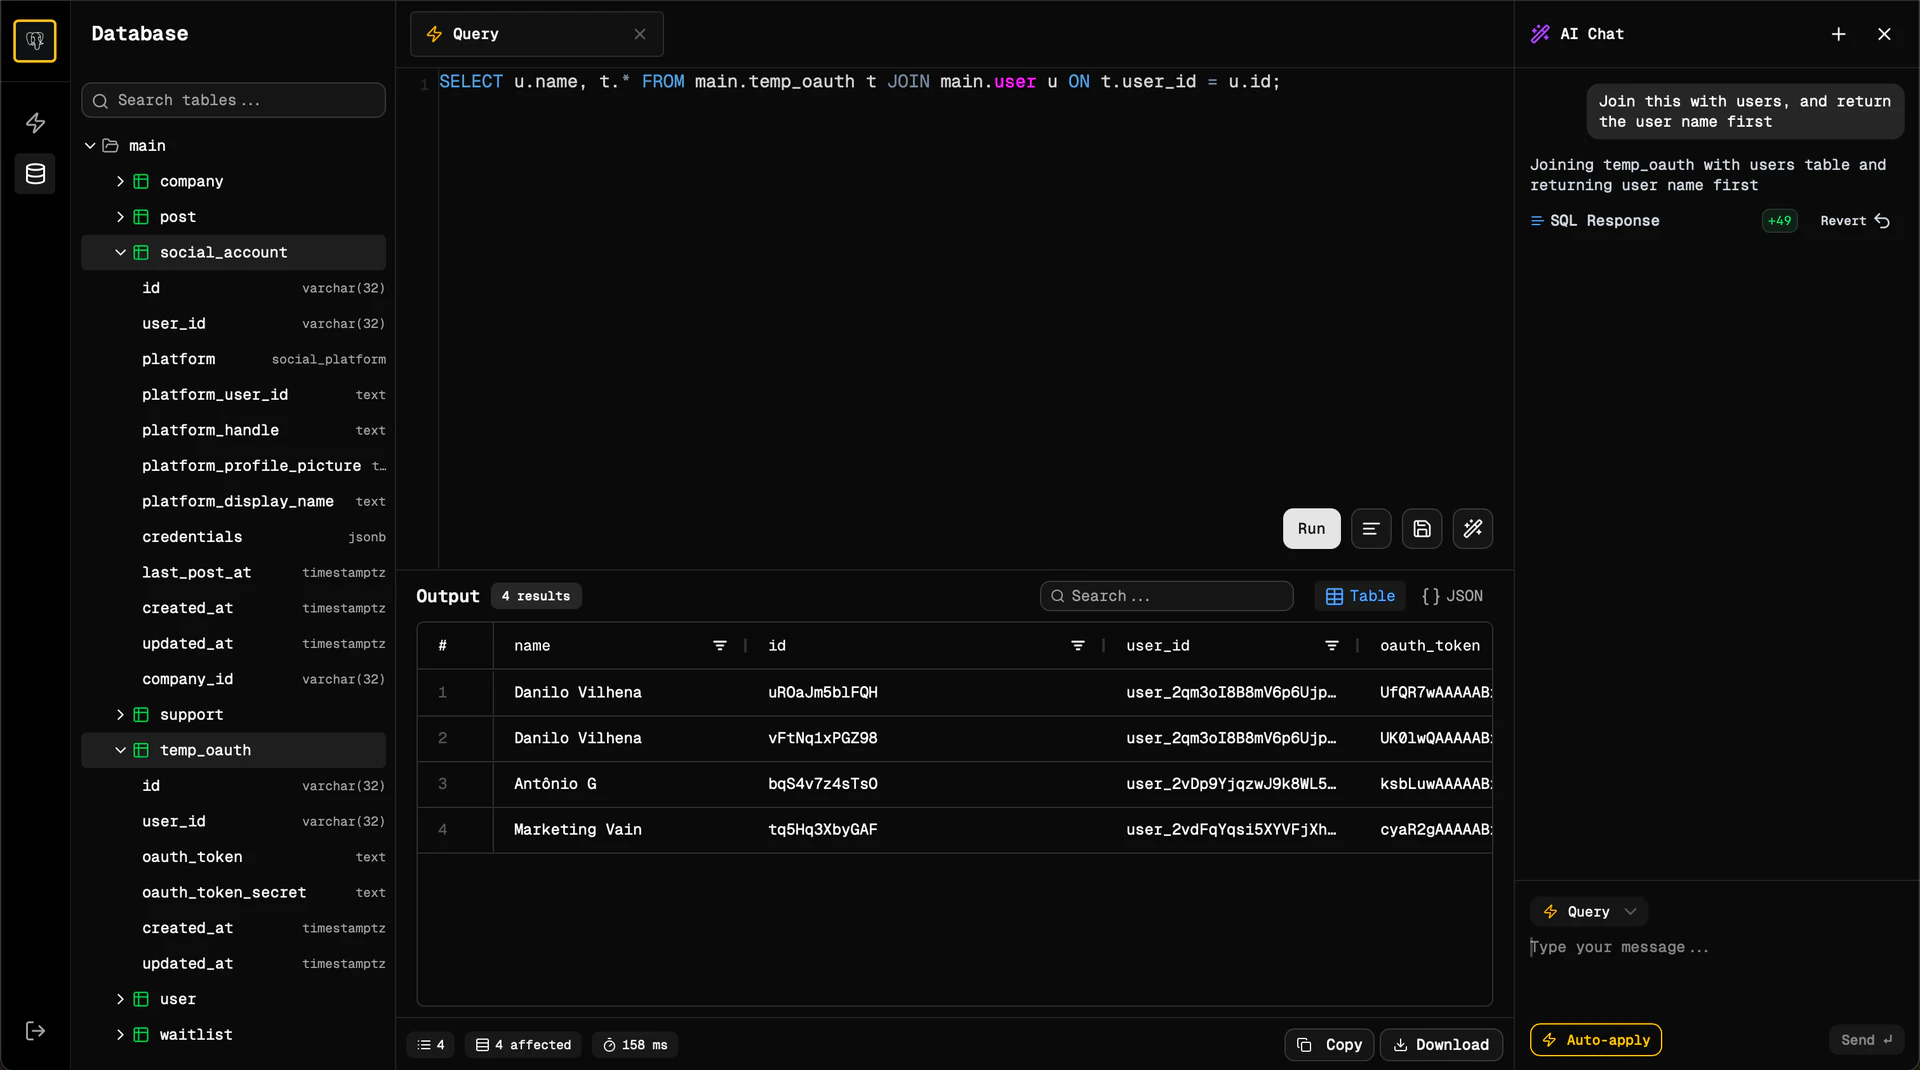The width and height of the screenshot is (1920, 1070).
Task: Switch output to Table view
Action: click(x=1360, y=596)
